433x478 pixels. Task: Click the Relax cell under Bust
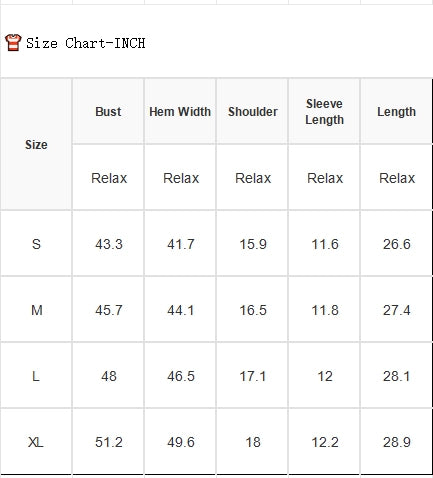pos(109,178)
